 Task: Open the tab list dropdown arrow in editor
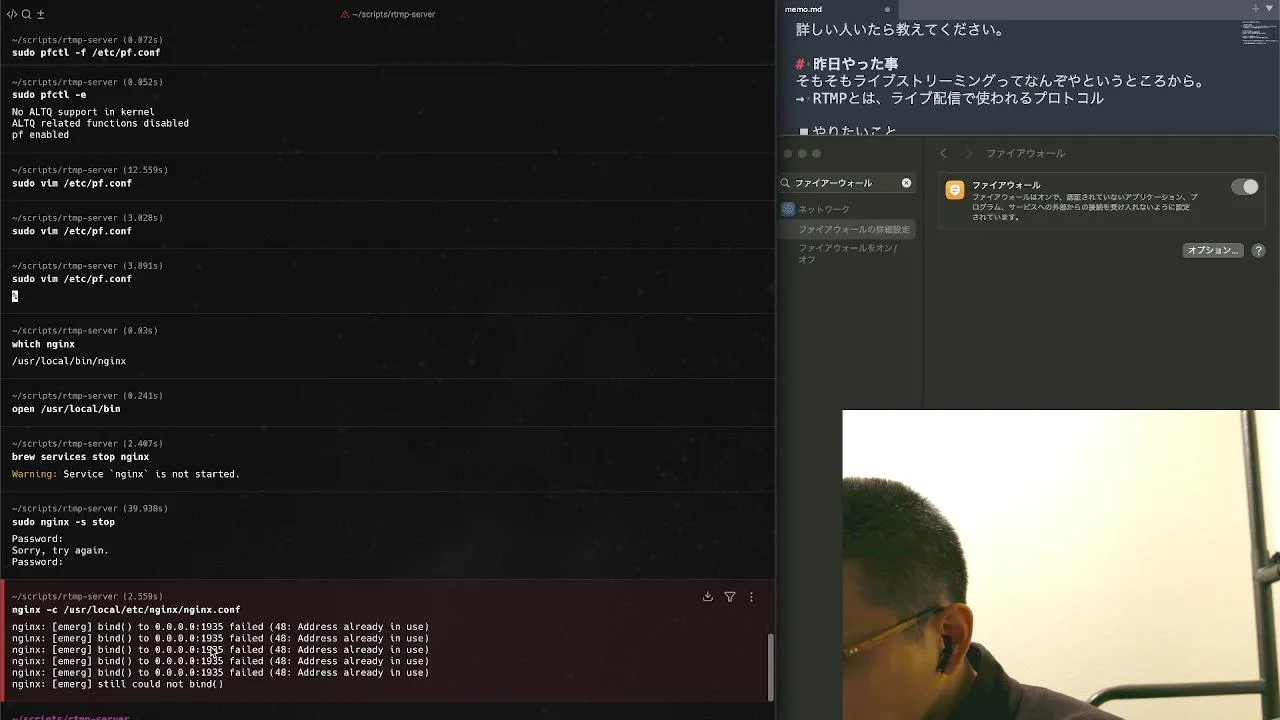coord(1270,8)
